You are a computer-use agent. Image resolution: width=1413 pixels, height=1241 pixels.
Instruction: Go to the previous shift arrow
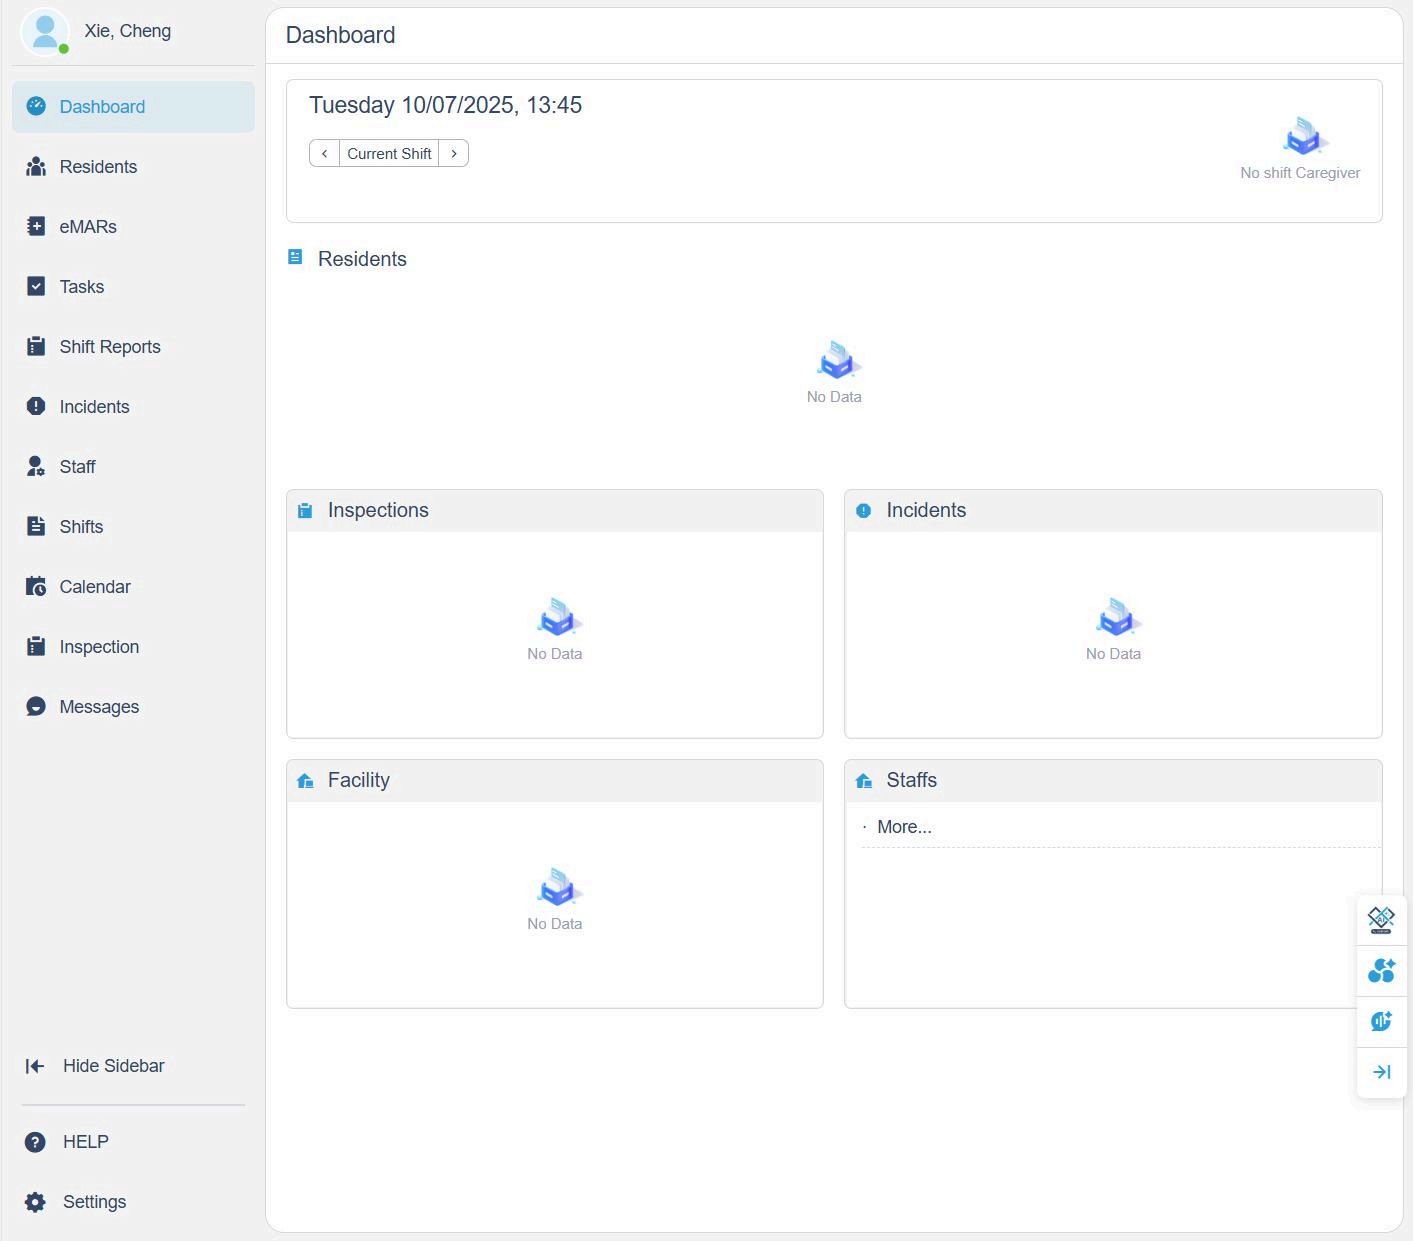(x=324, y=153)
